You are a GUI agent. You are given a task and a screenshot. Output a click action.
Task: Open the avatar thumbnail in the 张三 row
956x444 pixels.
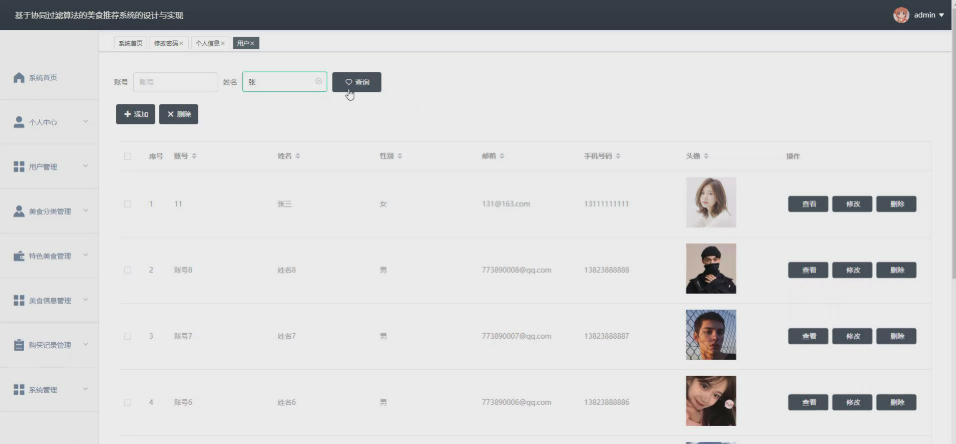click(711, 202)
